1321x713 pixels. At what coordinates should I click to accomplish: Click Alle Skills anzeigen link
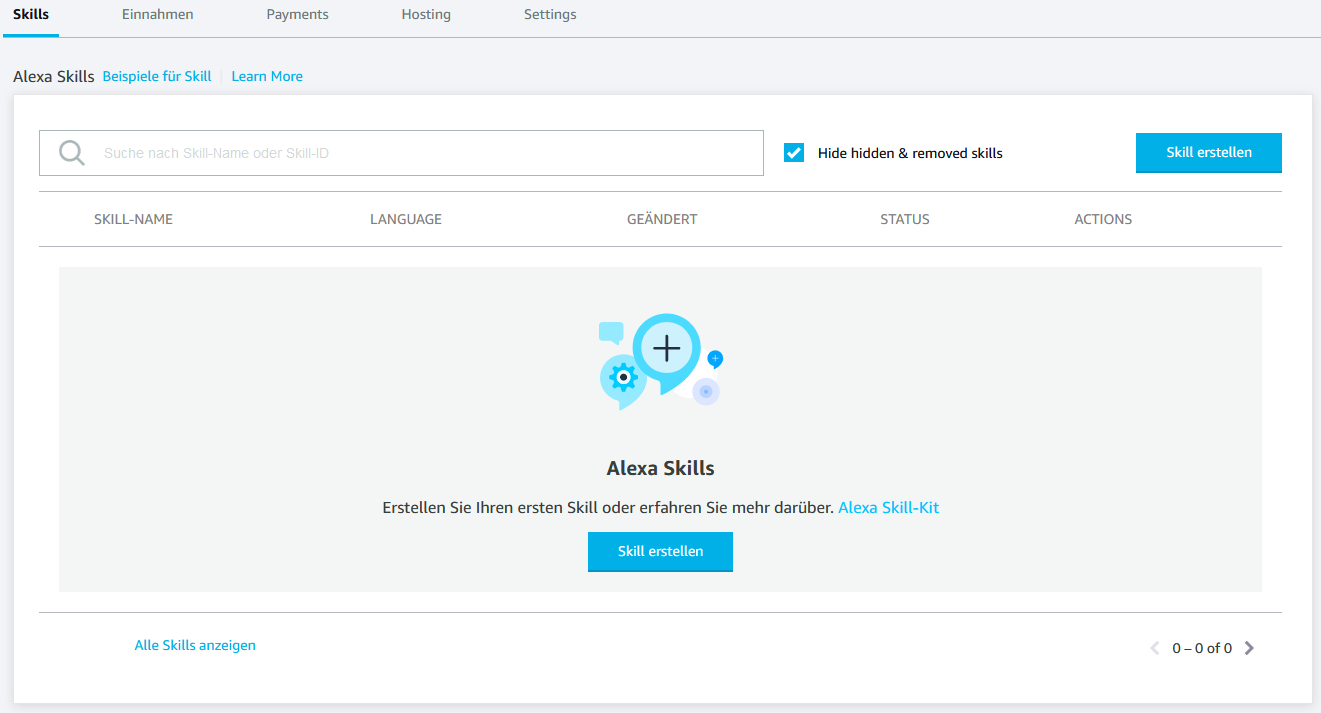195,646
